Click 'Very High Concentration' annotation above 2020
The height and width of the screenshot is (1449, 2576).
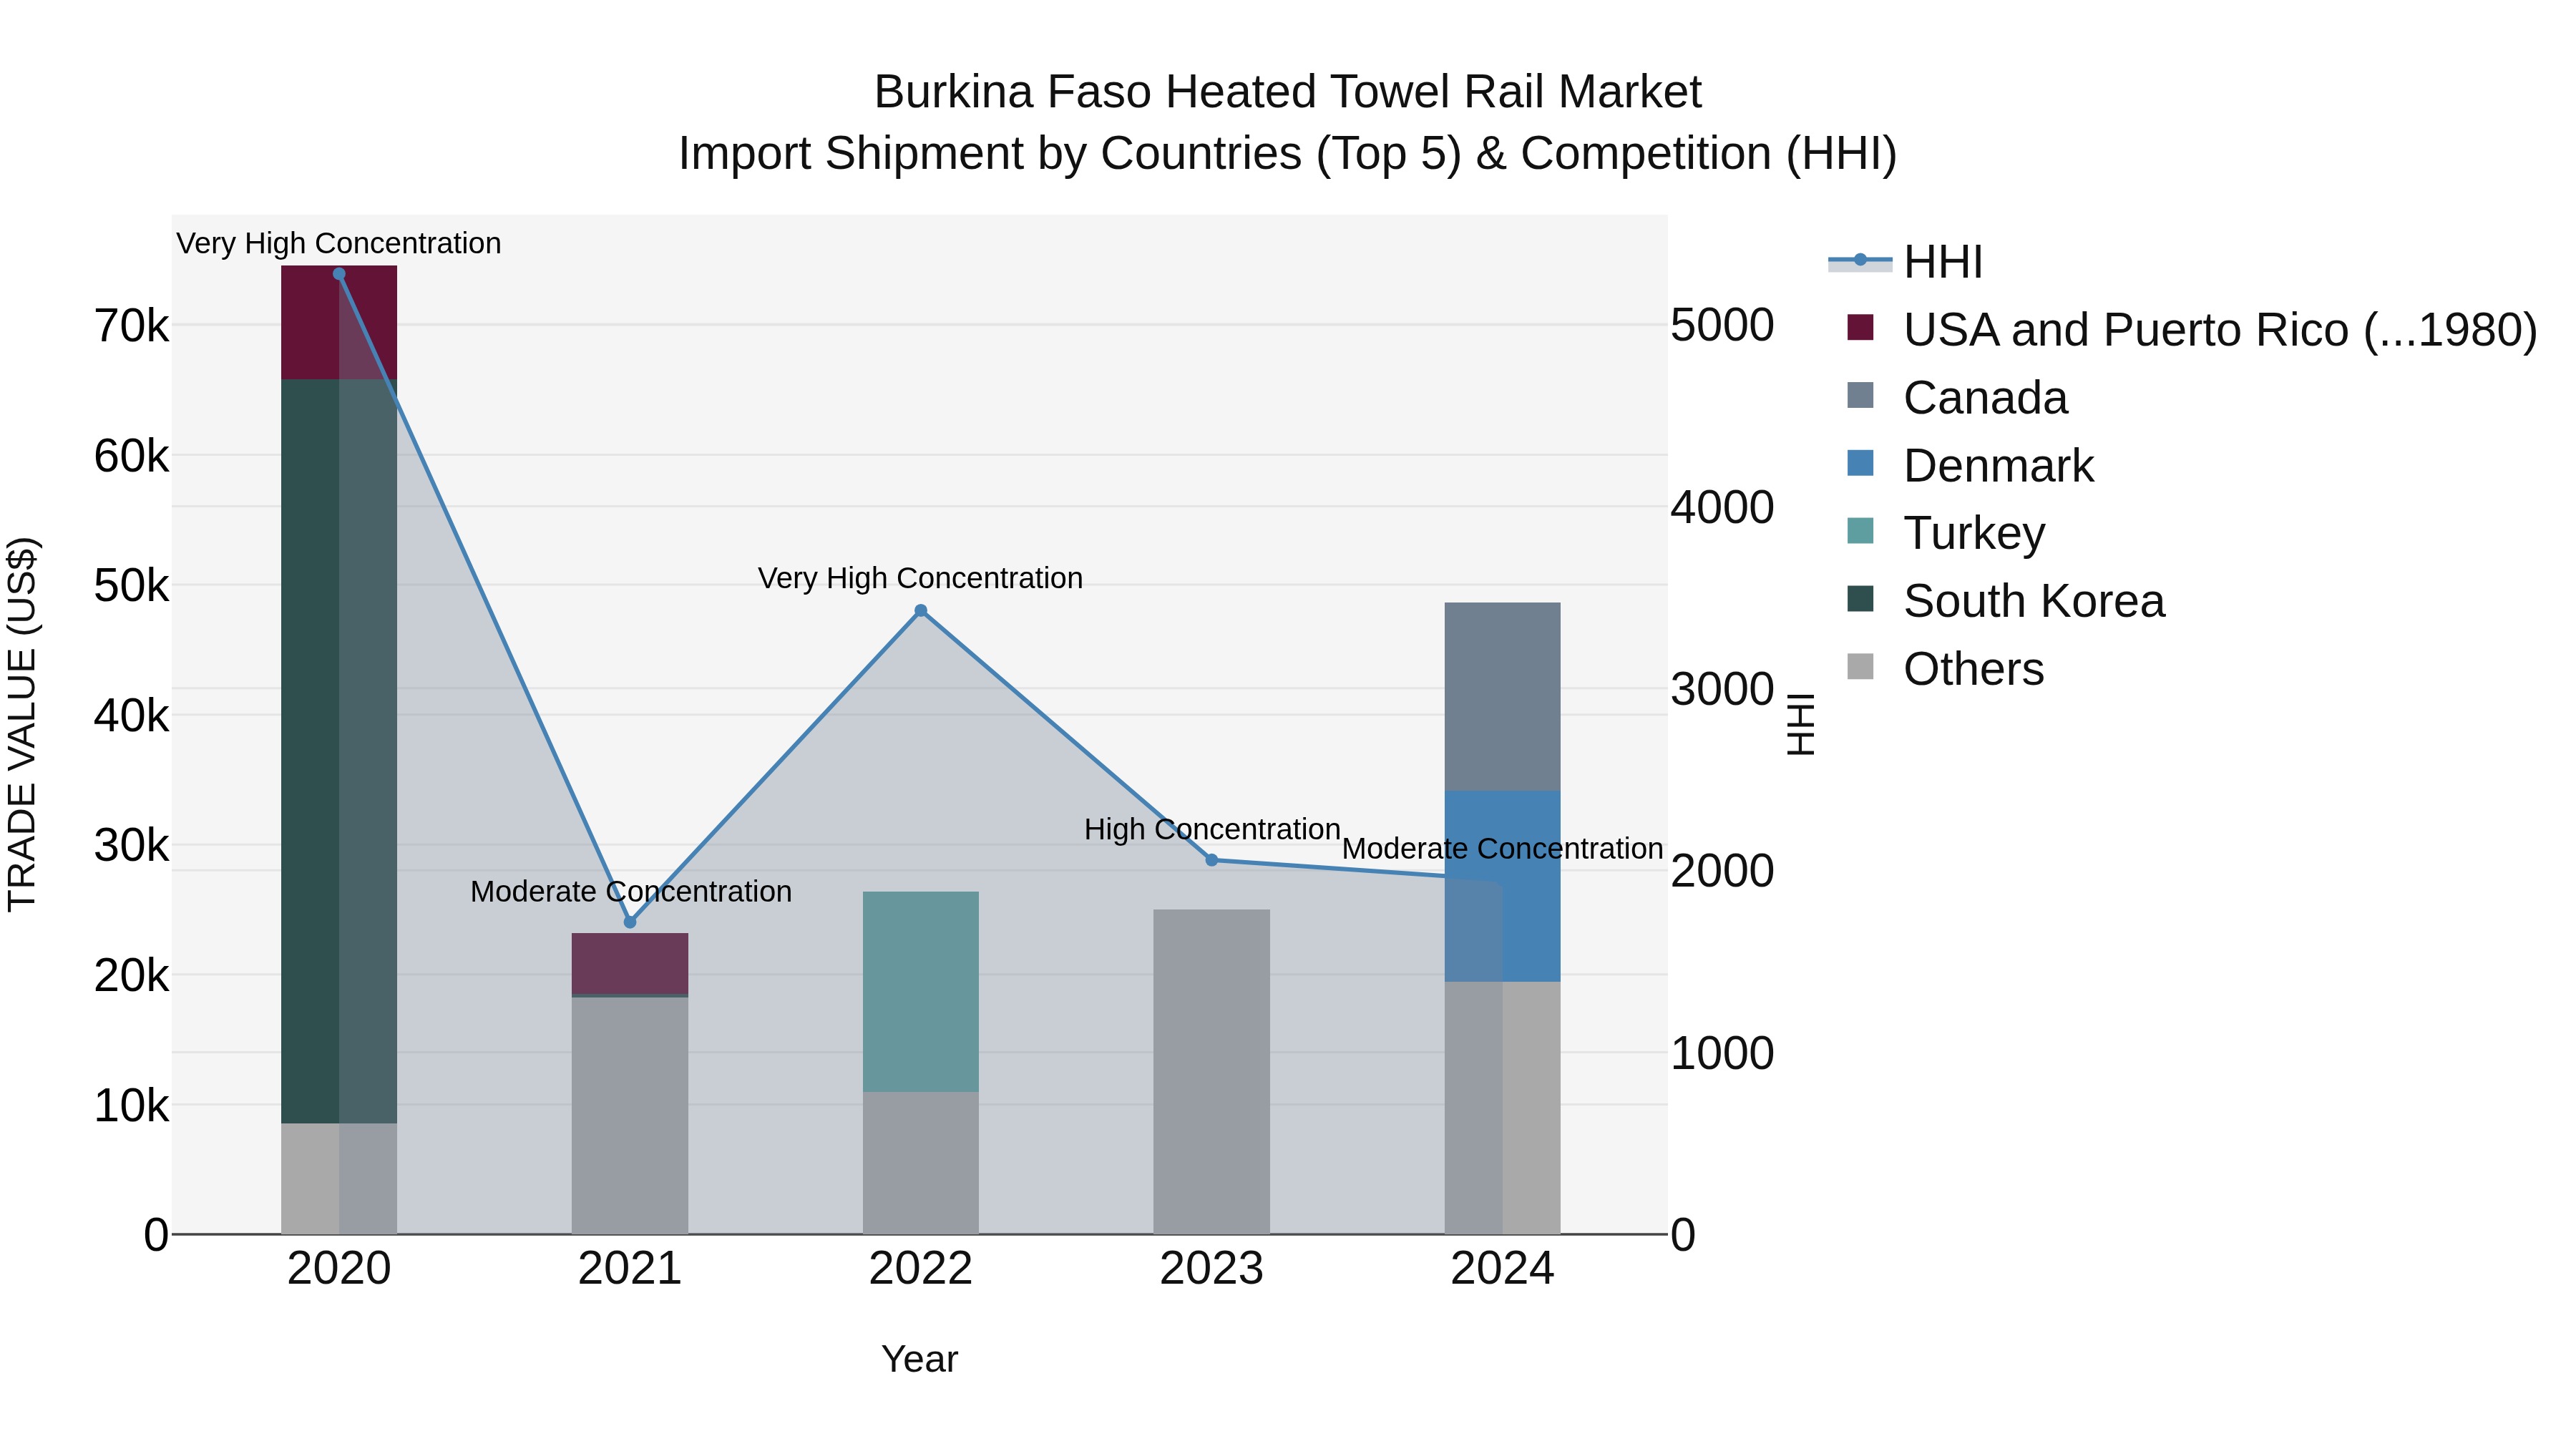(x=339, y=244)
